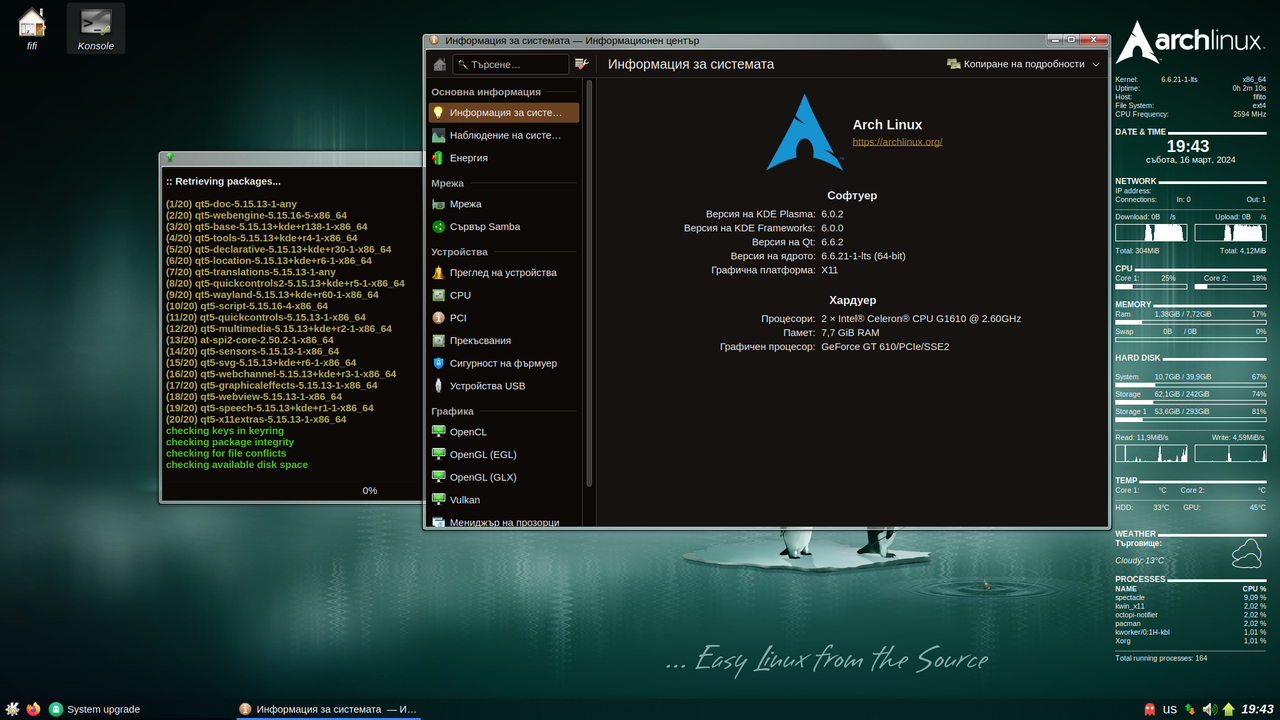This screenshot has height=720, width=1280.
Task: Click the sidebar vertical scrollbar in Info Center
Action: click(589, 284)
